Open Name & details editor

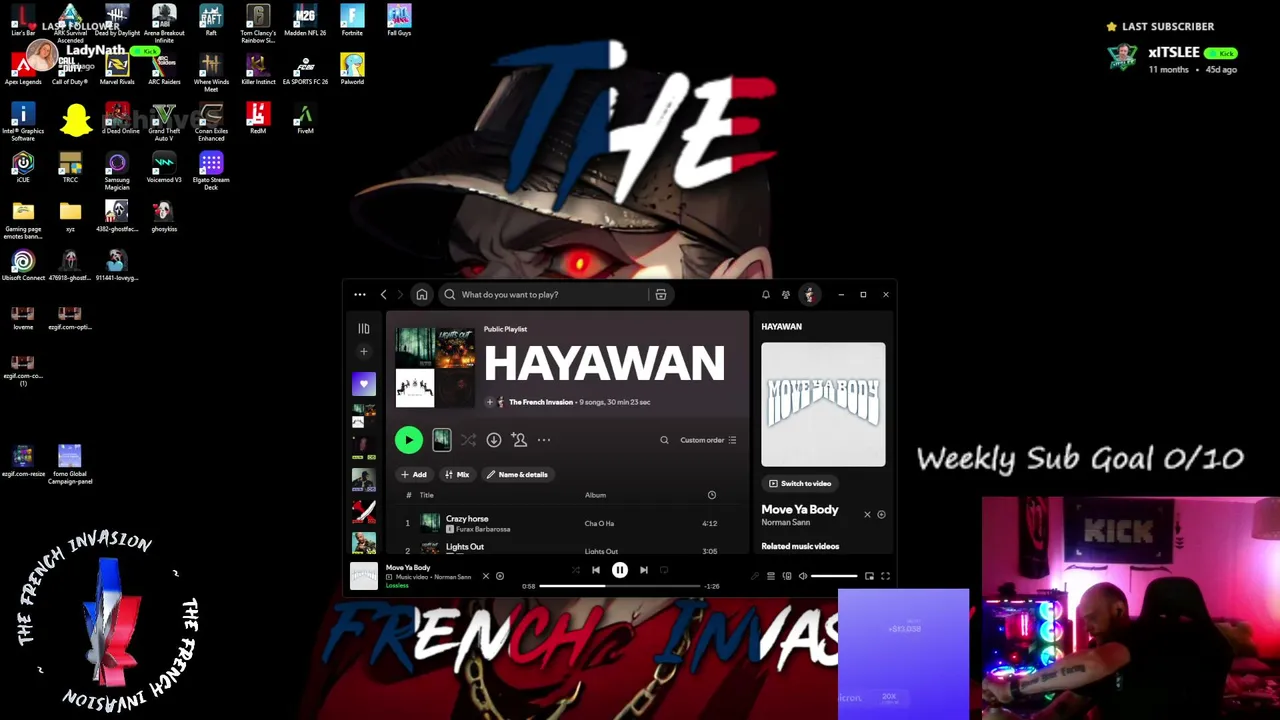tap(517, 475)
